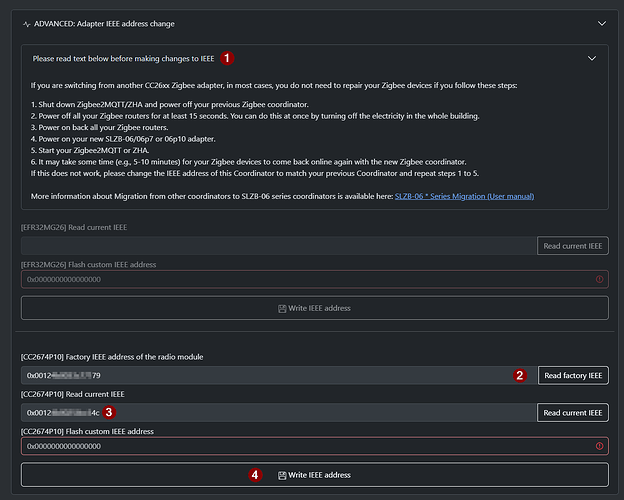Focus CC2674P10 read current IEEE field
Image resolution: width=624 pixels, height=500 pixels.
coord(279,413)
